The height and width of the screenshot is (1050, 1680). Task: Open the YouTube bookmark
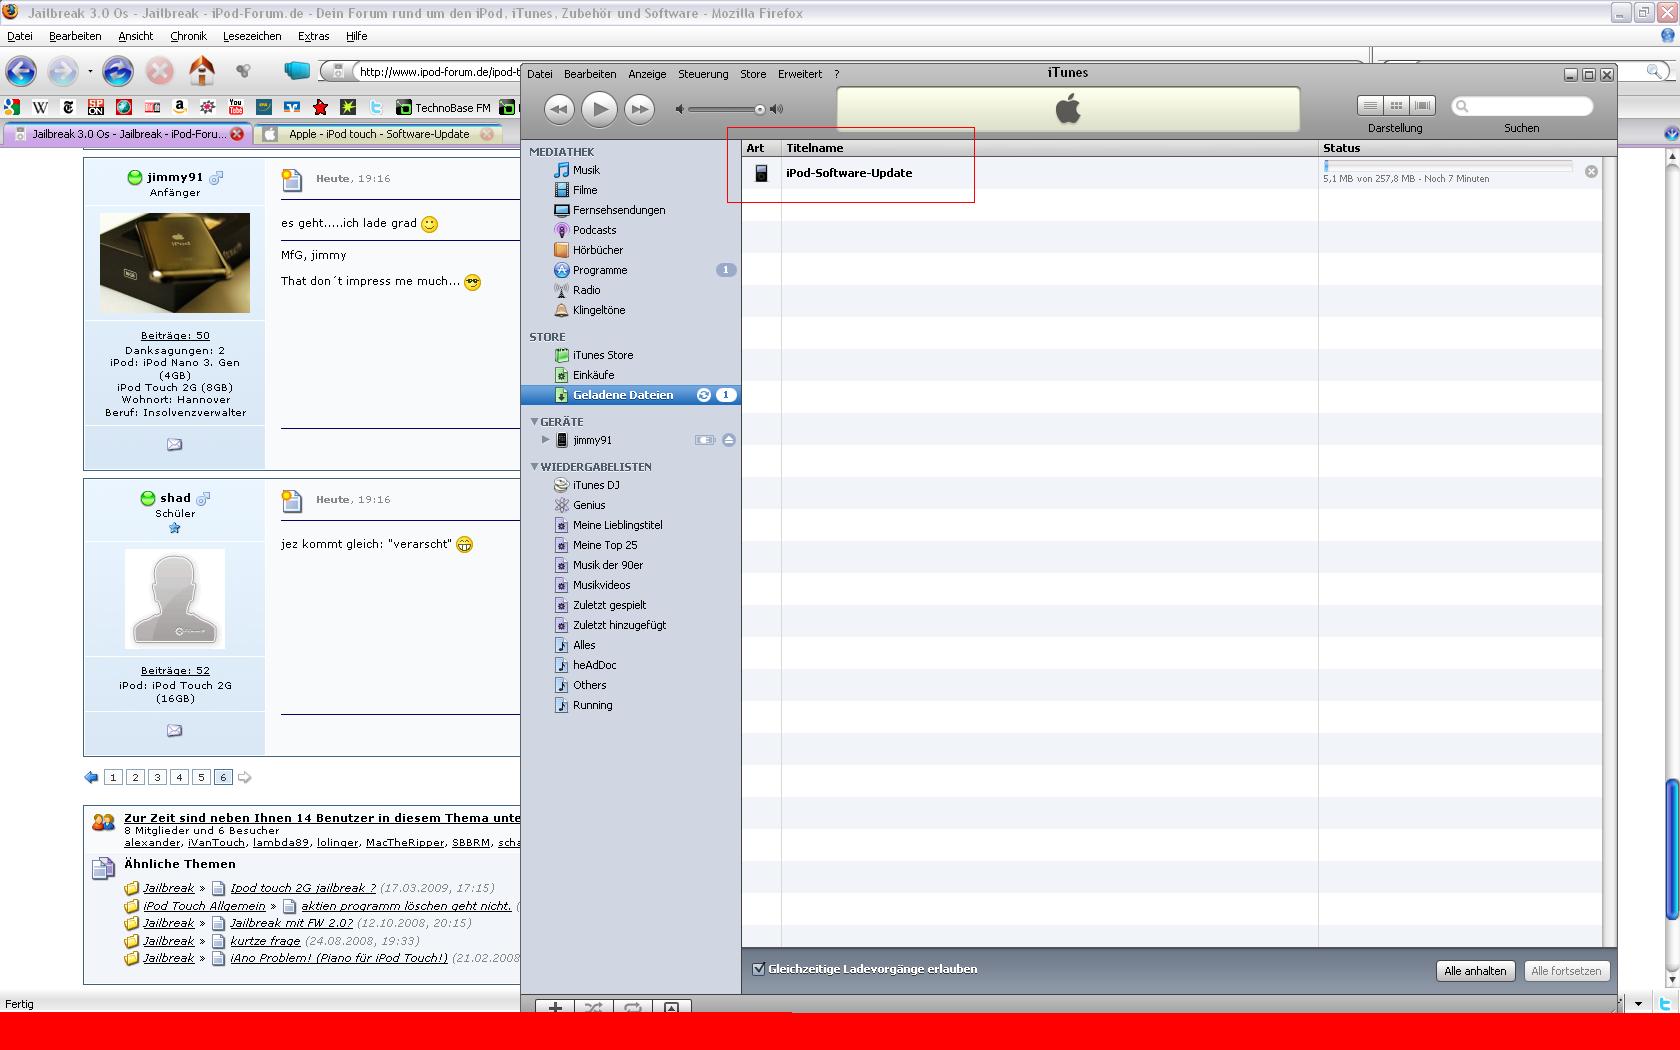coord(236,107)
